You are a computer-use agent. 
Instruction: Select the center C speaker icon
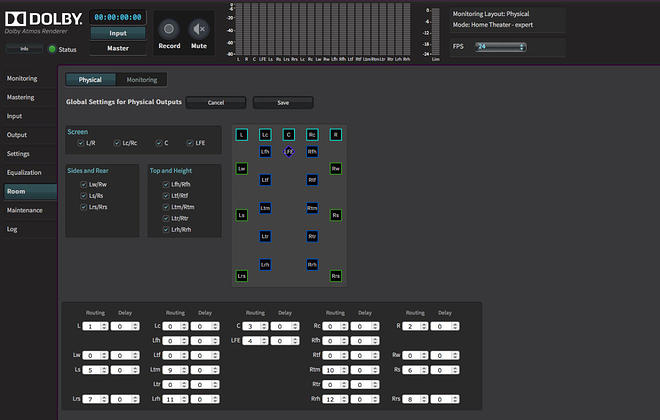pos(288,134)
